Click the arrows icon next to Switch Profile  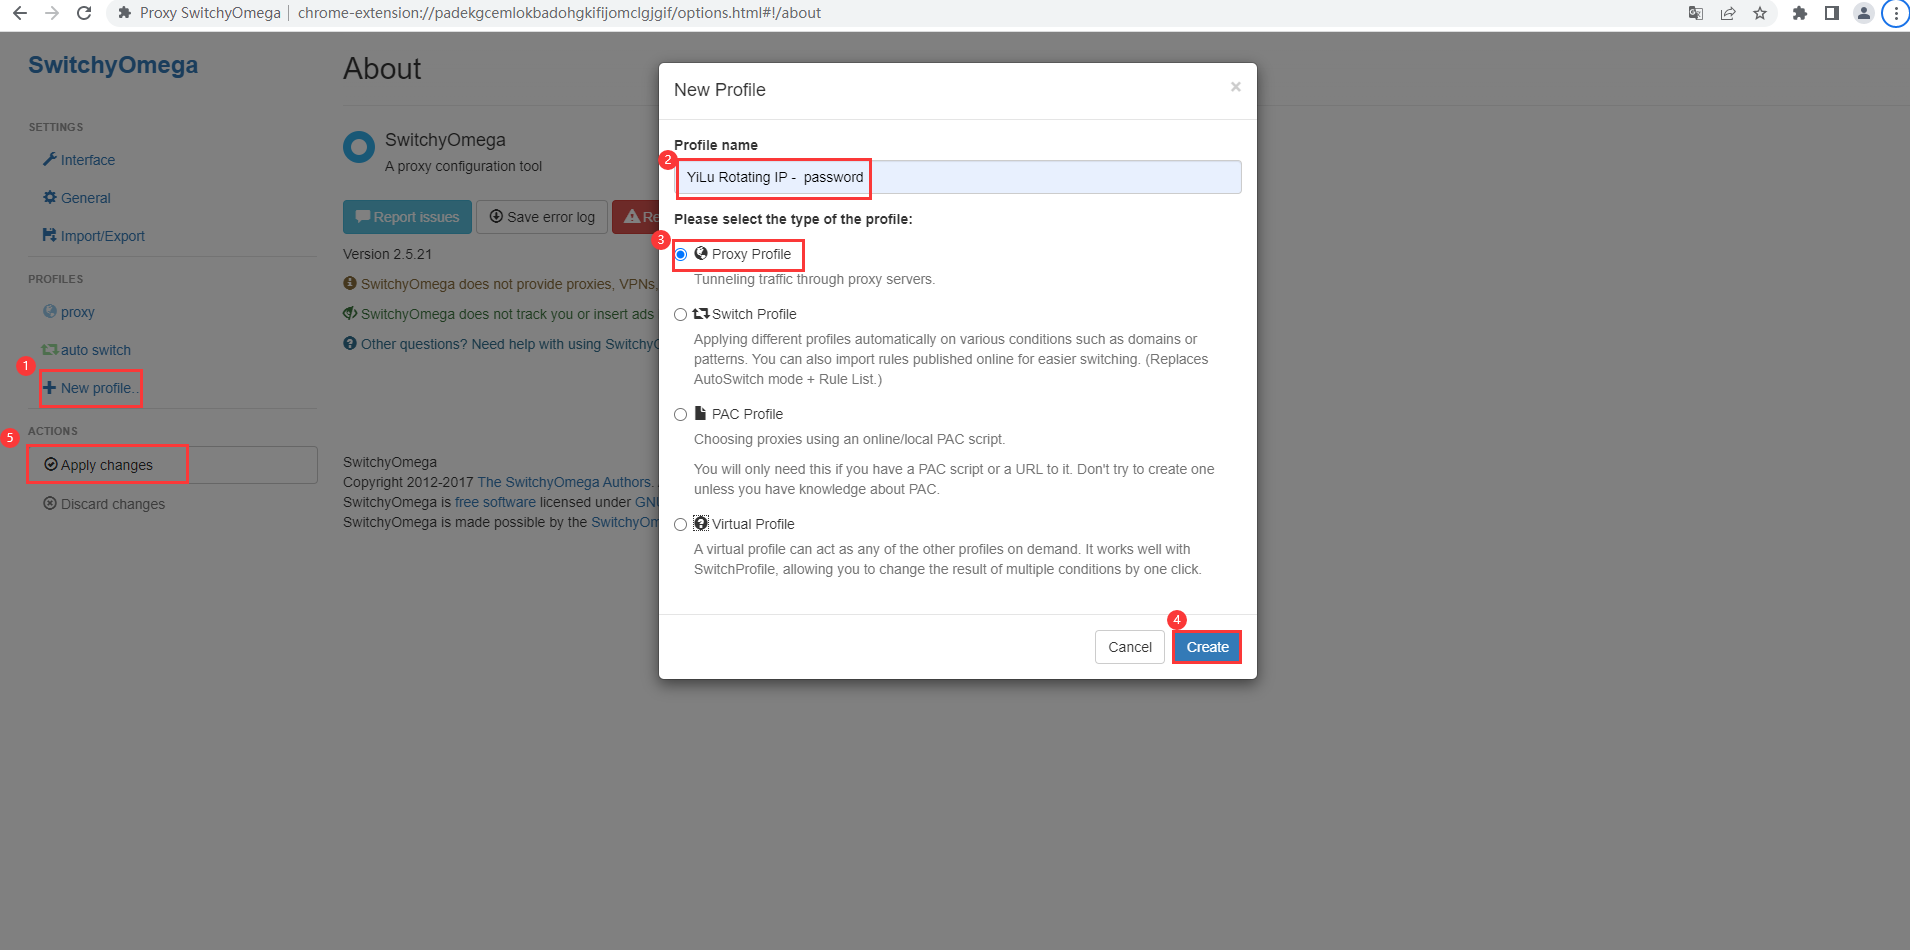pos(701,314)
